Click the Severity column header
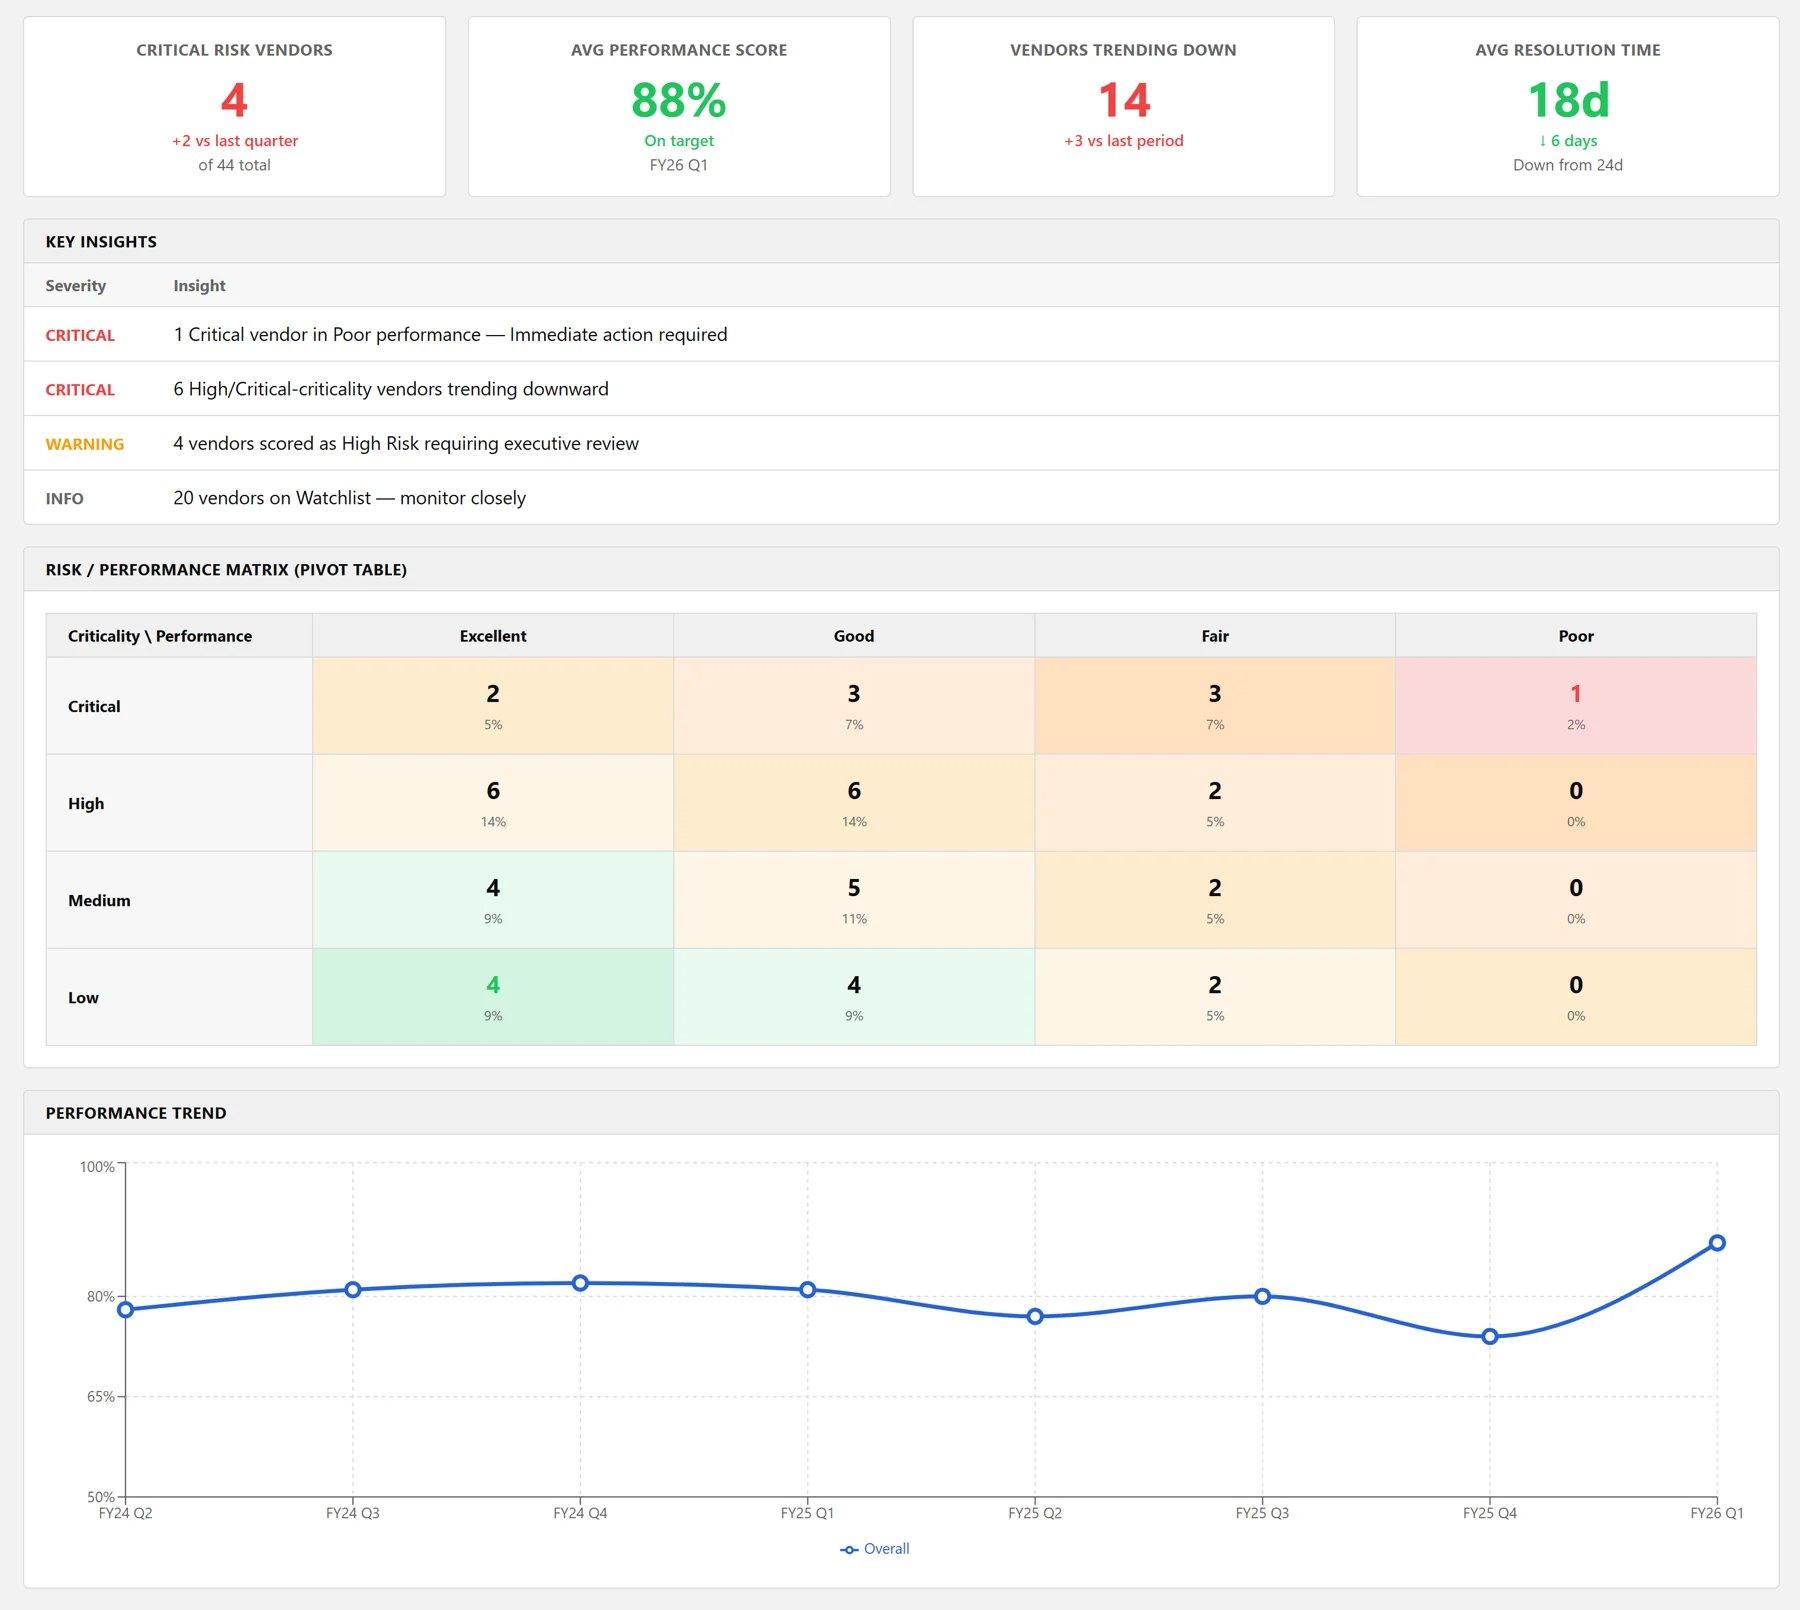This screenshot has width=1800, height=1610. pyautogui.click(x=75, y=286)
